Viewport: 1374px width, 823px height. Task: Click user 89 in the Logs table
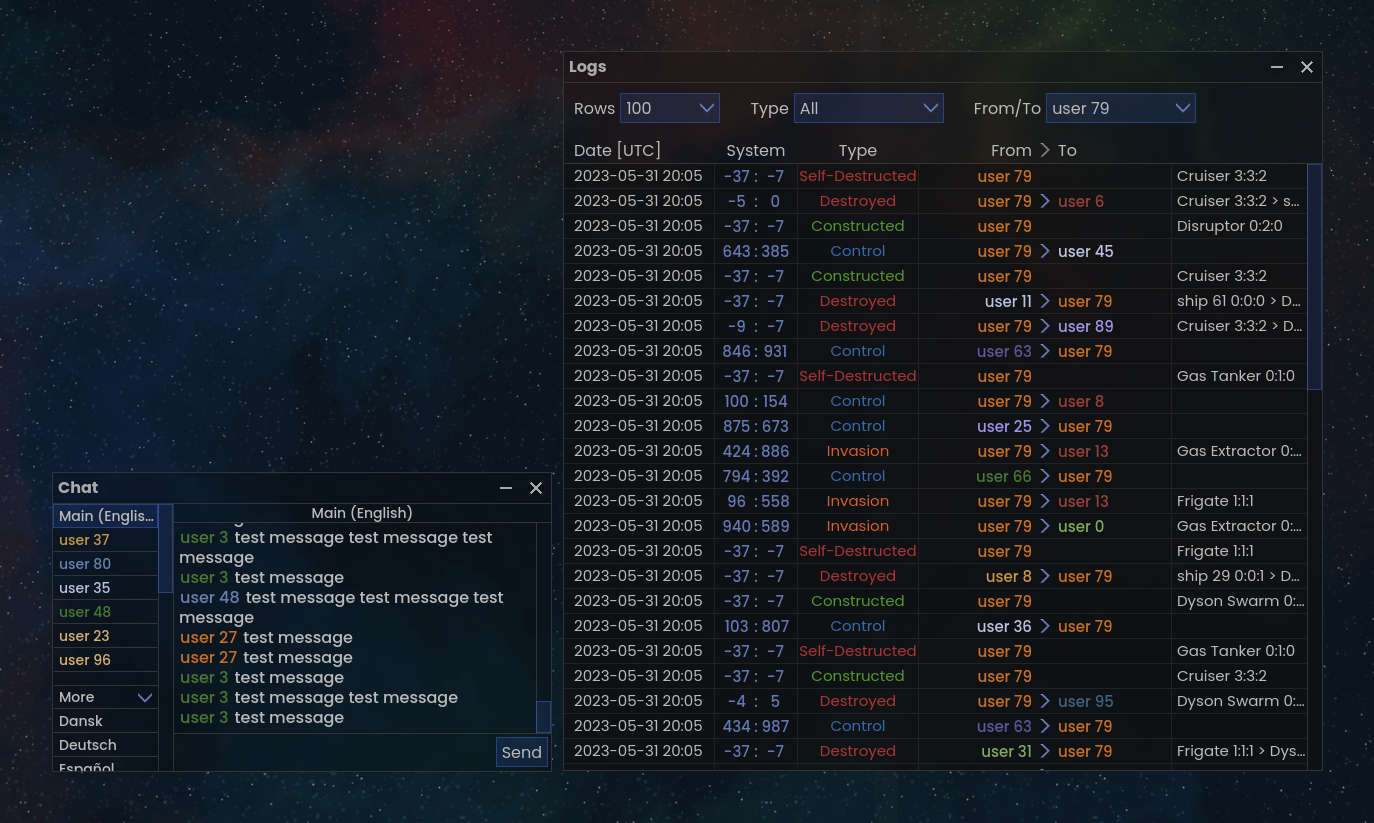(x=1086, y=326)
